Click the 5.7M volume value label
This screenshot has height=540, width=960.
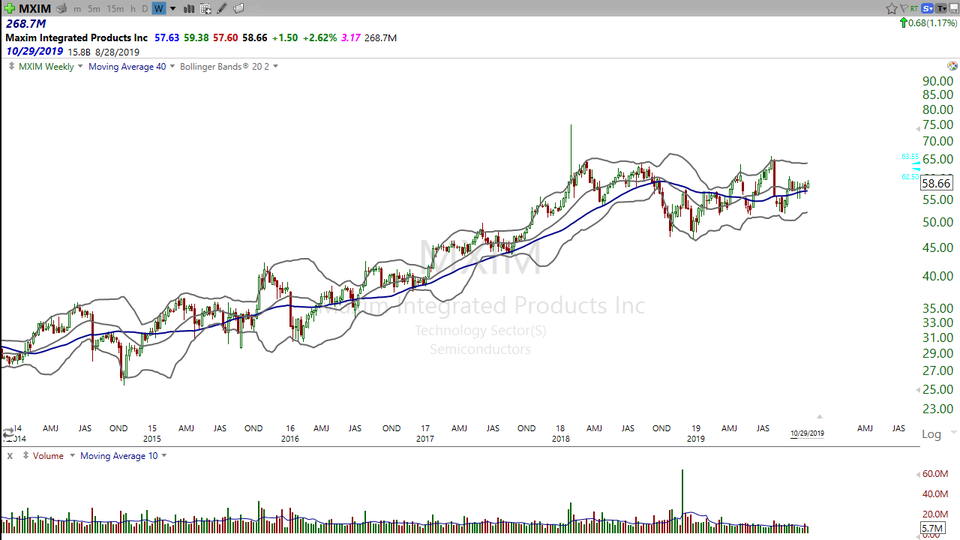[932, 528]
